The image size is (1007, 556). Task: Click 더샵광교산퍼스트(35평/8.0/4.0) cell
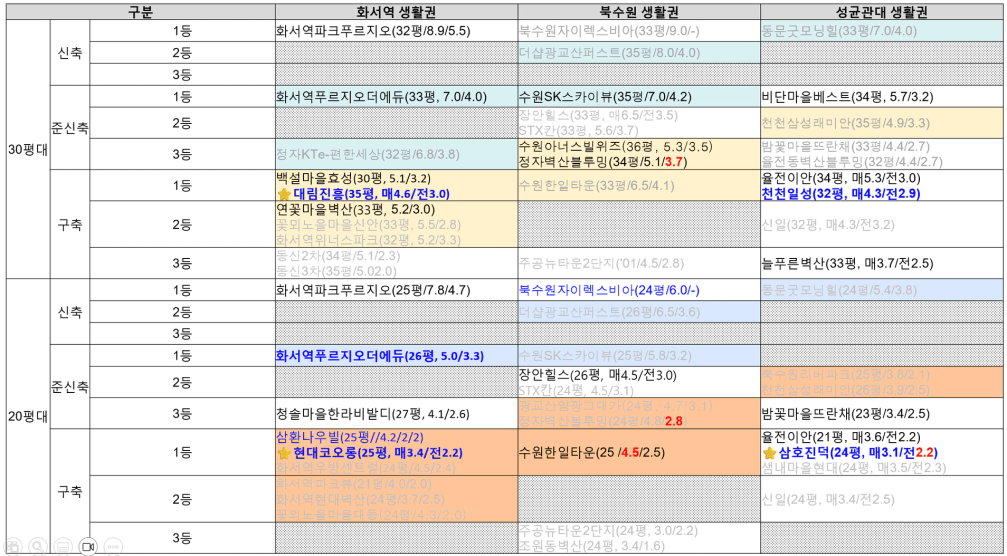[639, 53]
